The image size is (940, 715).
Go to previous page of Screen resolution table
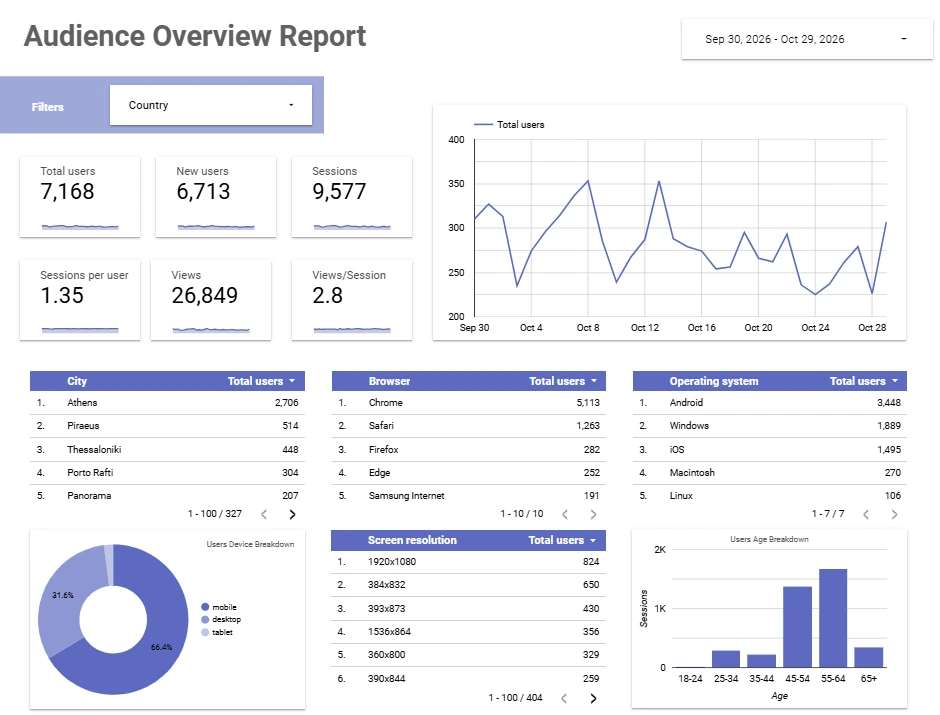(564, 698)
